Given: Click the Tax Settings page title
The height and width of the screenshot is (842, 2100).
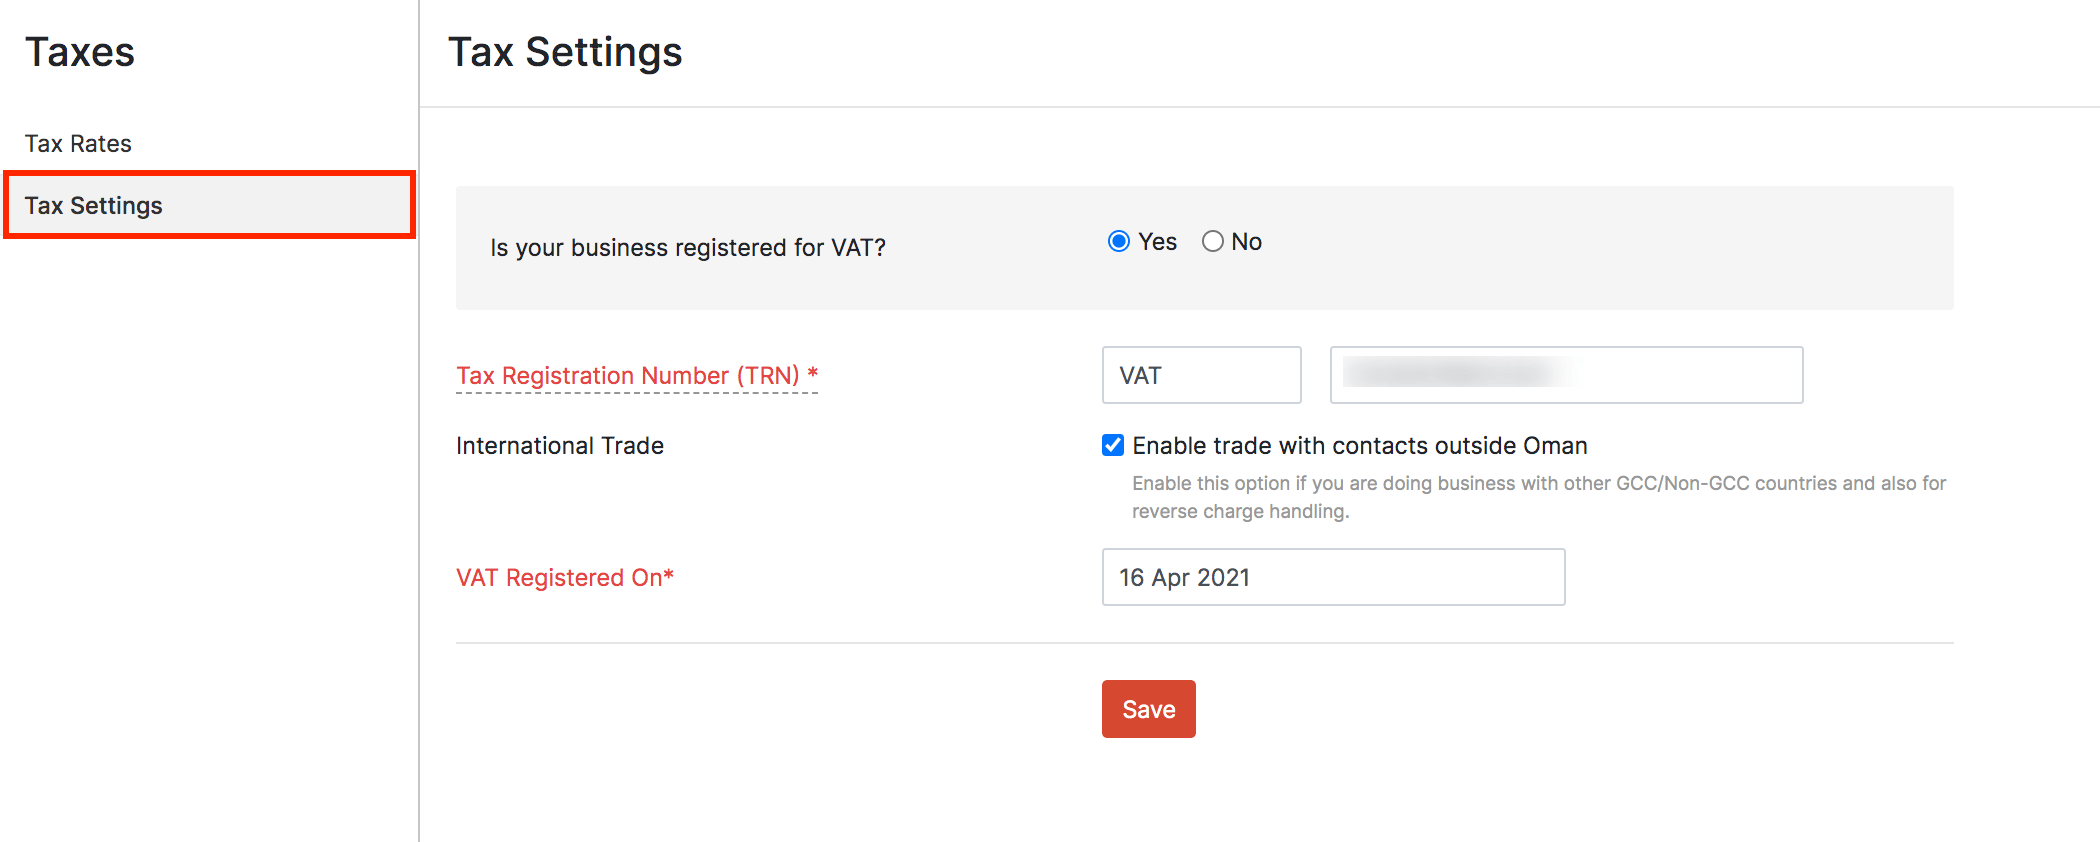Looking at the screenshot, I should pos(566,51).
